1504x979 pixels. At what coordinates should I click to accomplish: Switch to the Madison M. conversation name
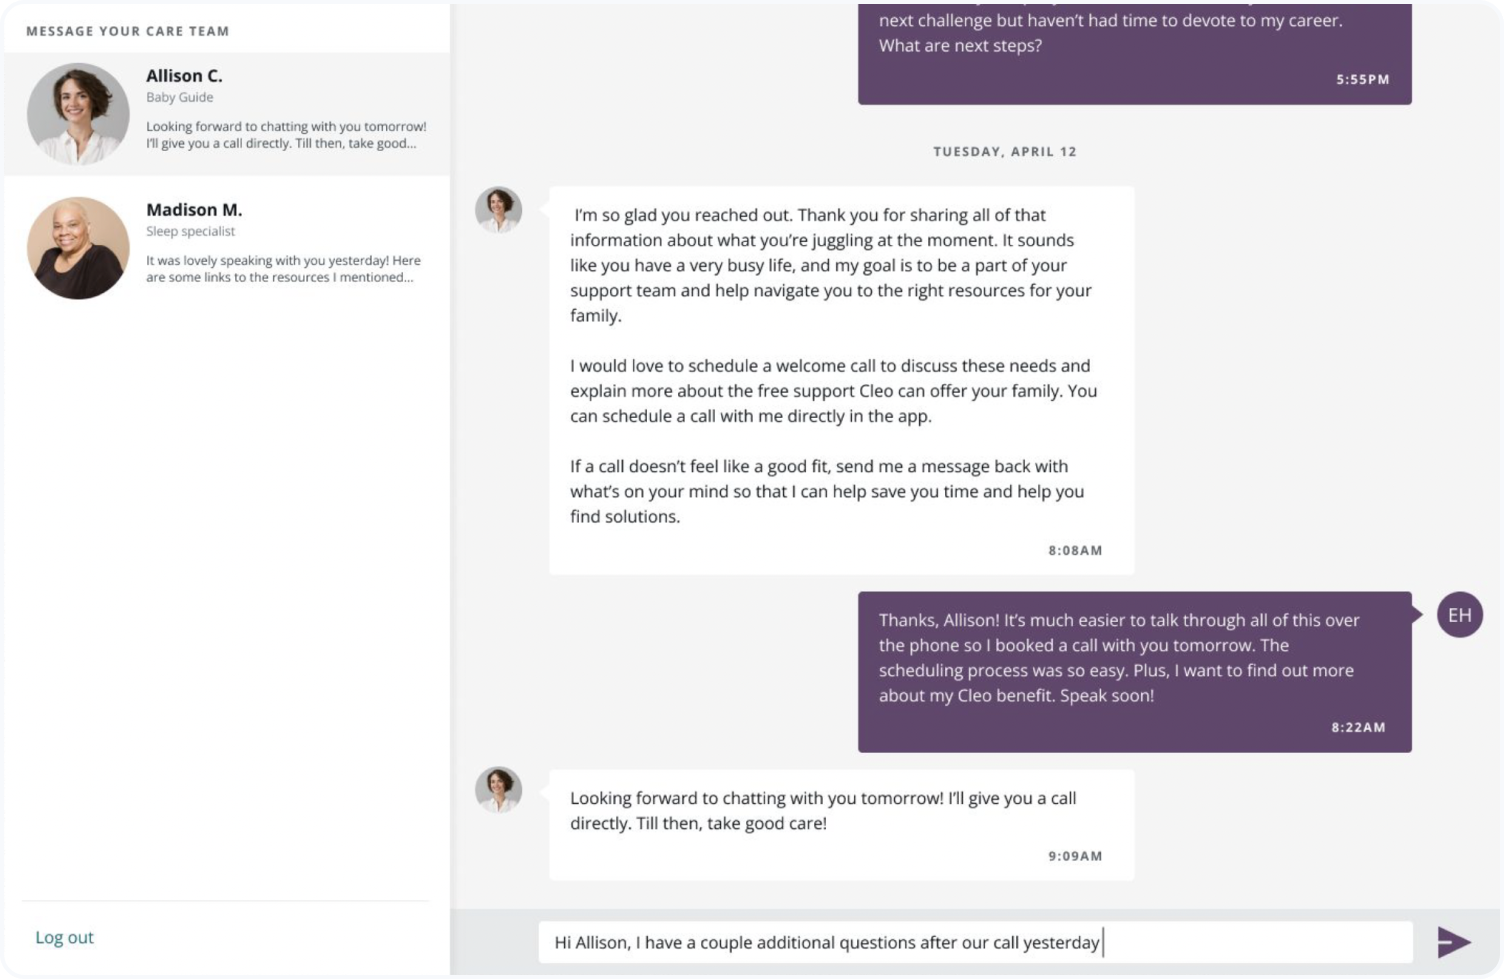(x=194, y=210)
